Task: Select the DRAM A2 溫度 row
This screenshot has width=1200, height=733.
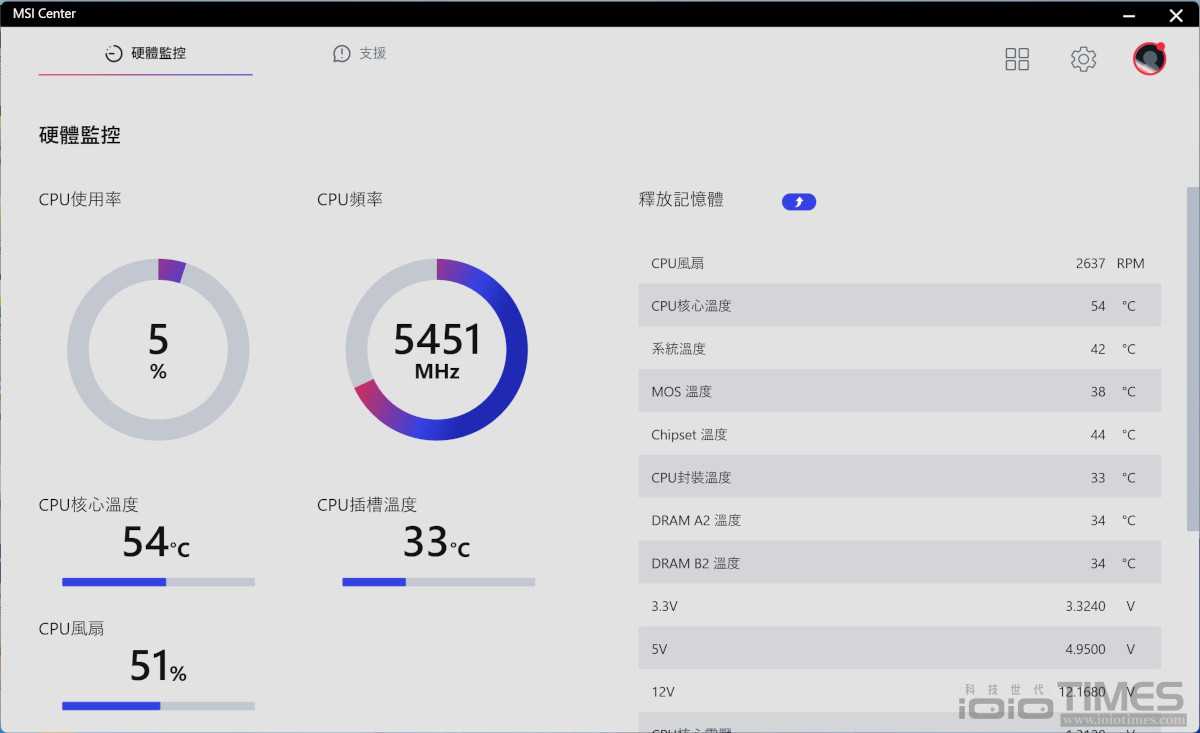Action: (900, 521)
